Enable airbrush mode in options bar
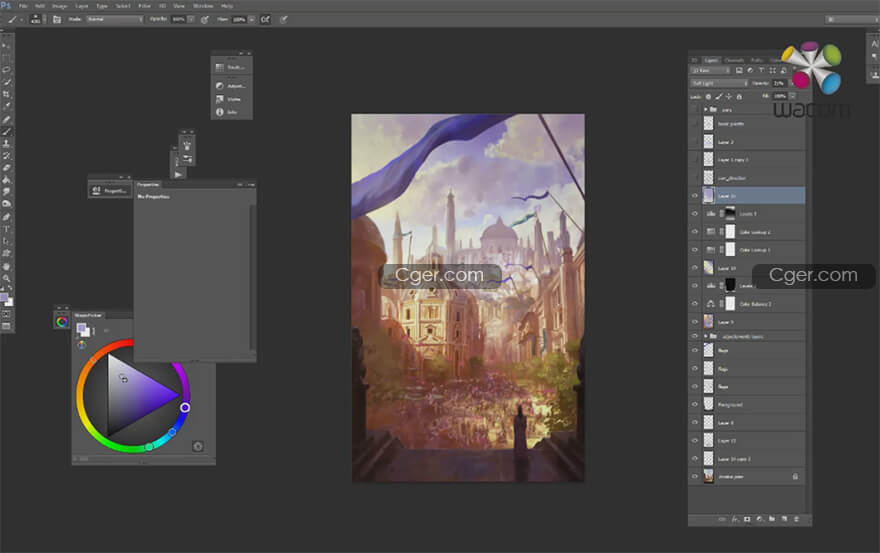Image resolution: width=880 pixels, height=553 pixels. (265, 19)
